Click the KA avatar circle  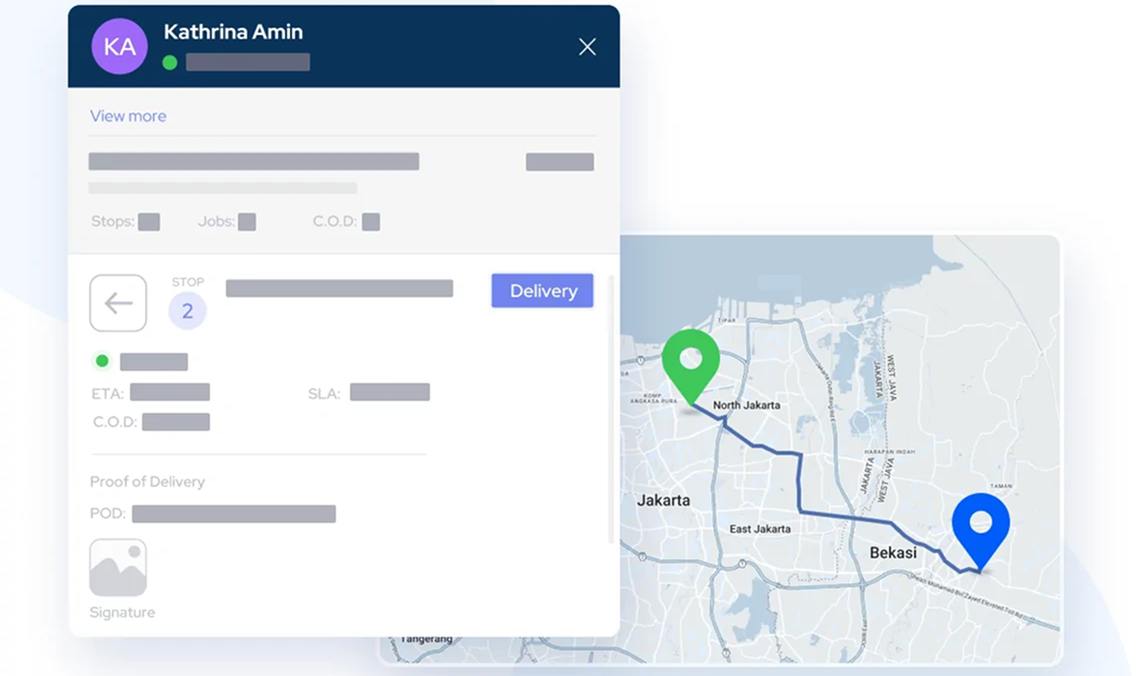point(119,47)
